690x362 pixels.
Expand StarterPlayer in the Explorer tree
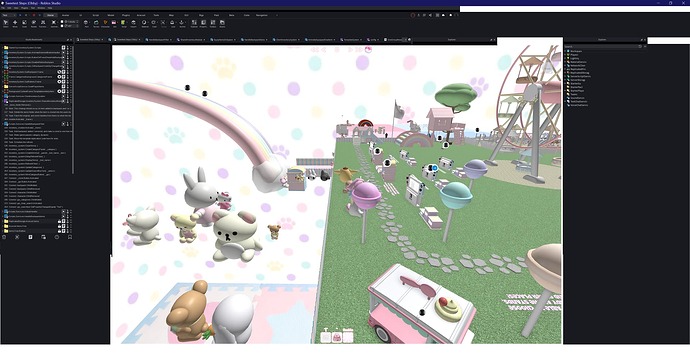coord(565,91)
